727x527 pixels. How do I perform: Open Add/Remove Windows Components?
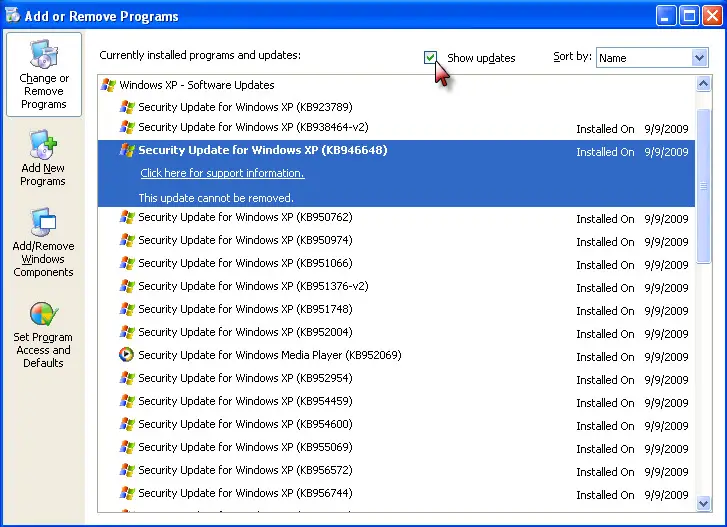click(43, 242)
